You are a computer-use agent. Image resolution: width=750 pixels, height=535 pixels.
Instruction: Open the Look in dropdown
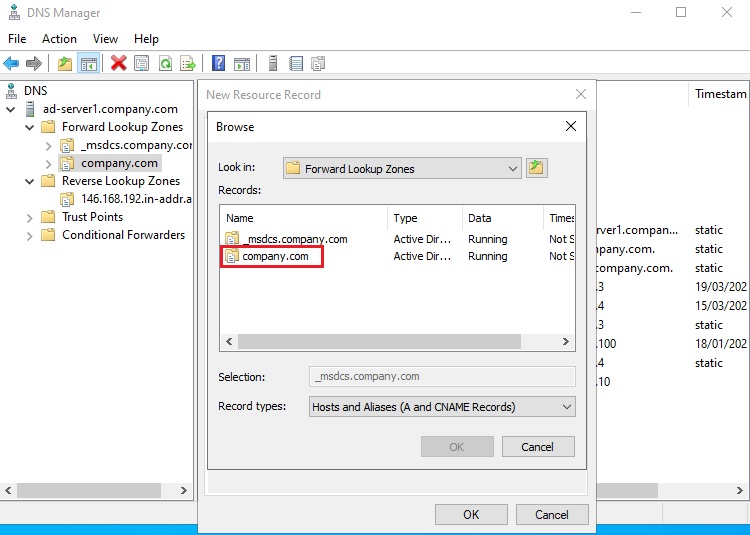tap(512, 168)
